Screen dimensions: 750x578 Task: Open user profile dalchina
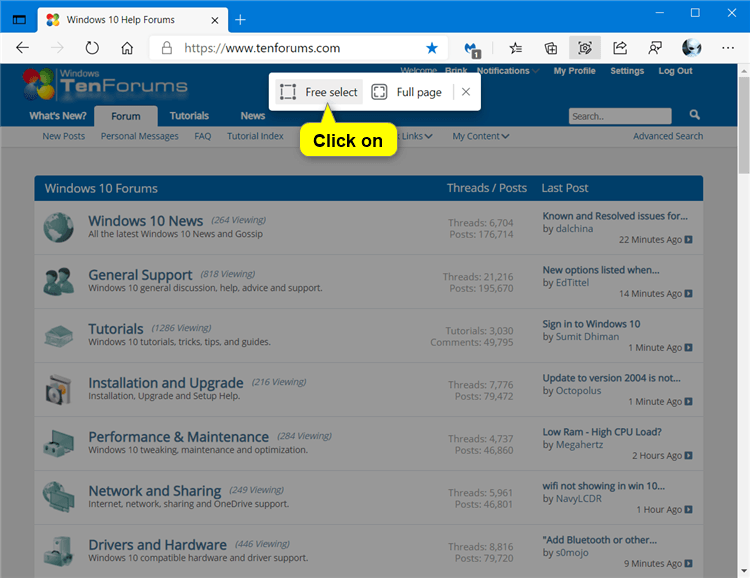point(574,229)
